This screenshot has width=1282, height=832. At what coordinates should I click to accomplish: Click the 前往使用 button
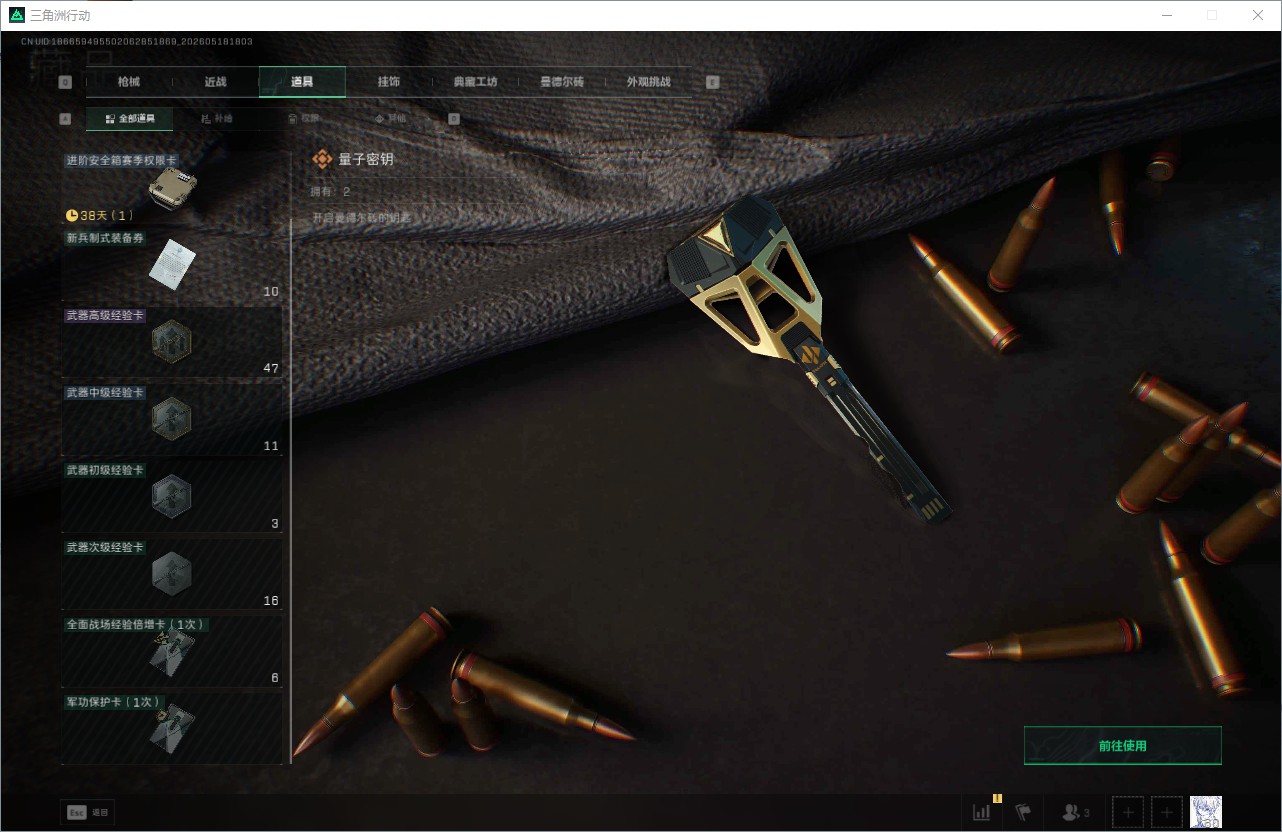click(1122, 746)
